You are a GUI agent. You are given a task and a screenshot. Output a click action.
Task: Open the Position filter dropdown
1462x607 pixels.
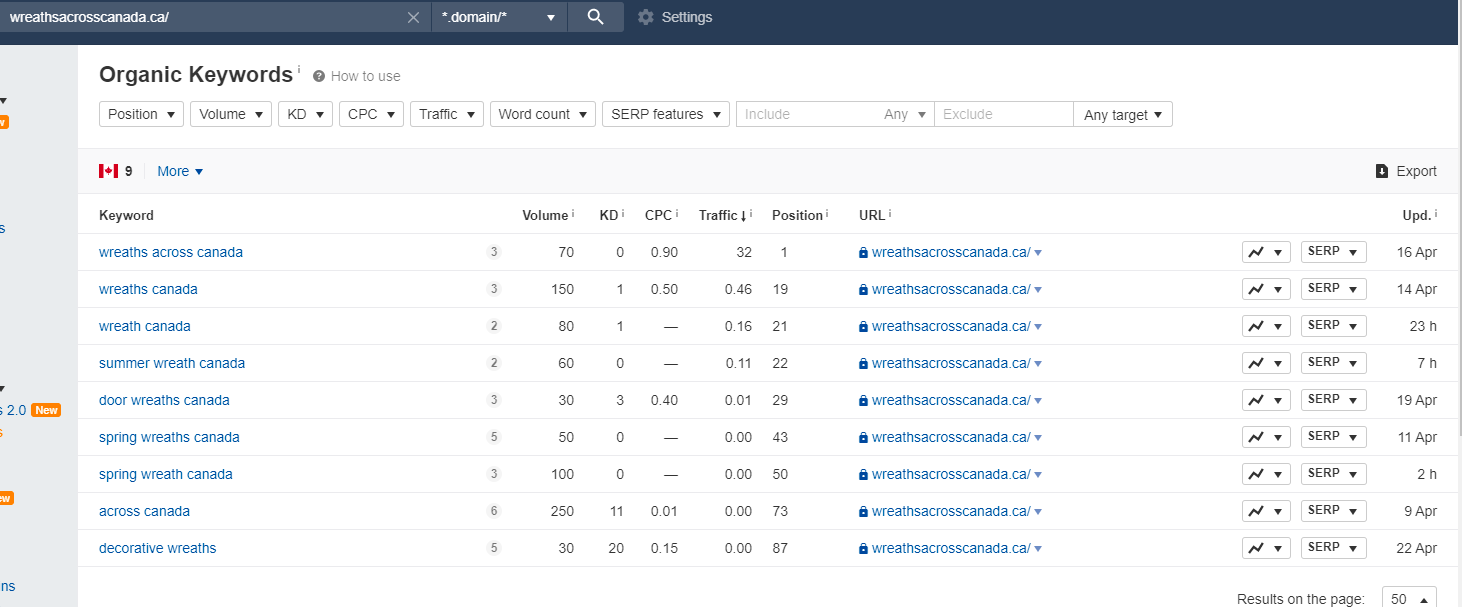click(x=141, y=114)
